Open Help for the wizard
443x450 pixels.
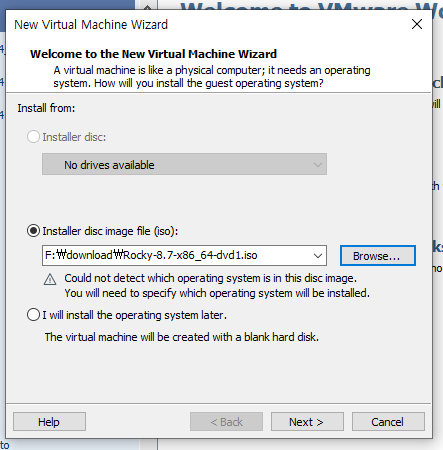(49, 422)
